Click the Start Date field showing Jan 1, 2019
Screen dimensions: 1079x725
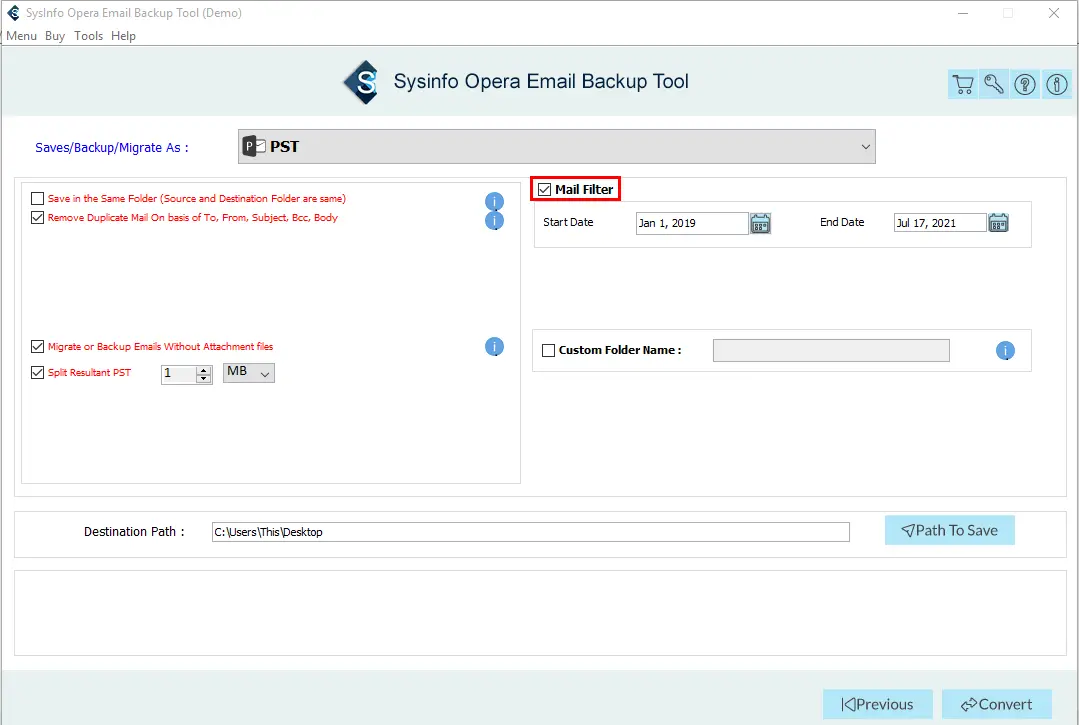click(692, 223)
